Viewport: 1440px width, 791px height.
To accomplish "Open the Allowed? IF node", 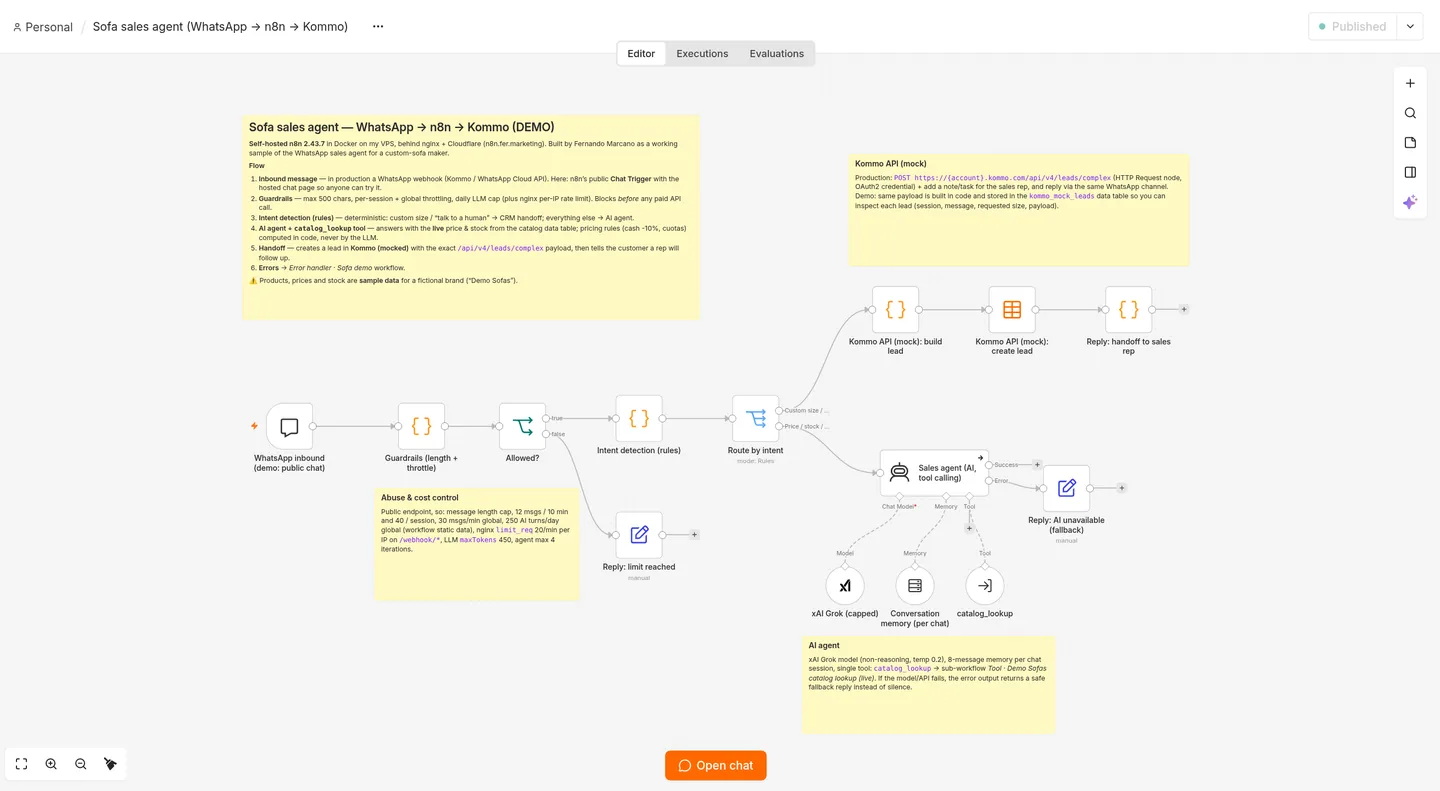I will pyautogui.click(x=522, y=427).
